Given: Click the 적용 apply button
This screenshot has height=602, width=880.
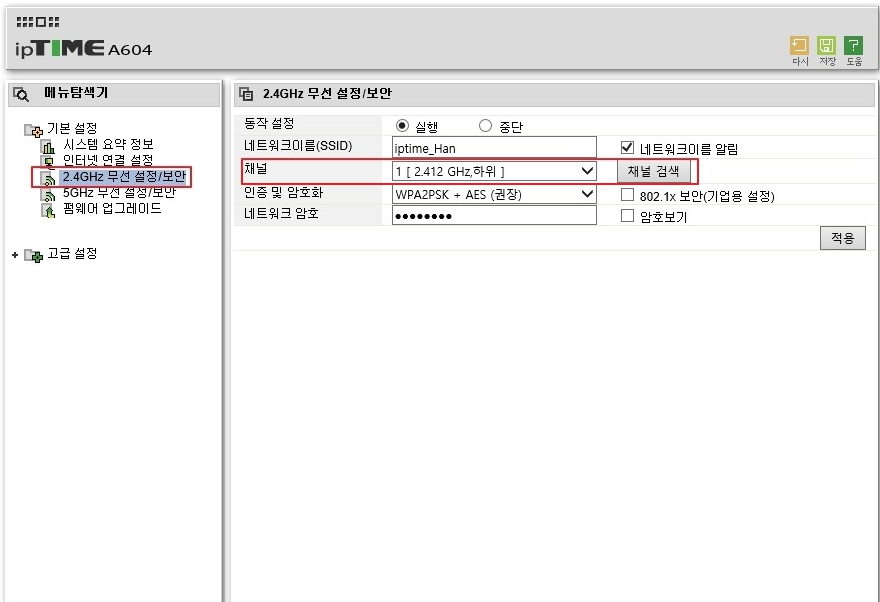Looking at the screenshot, I should [x=842, y=238].
